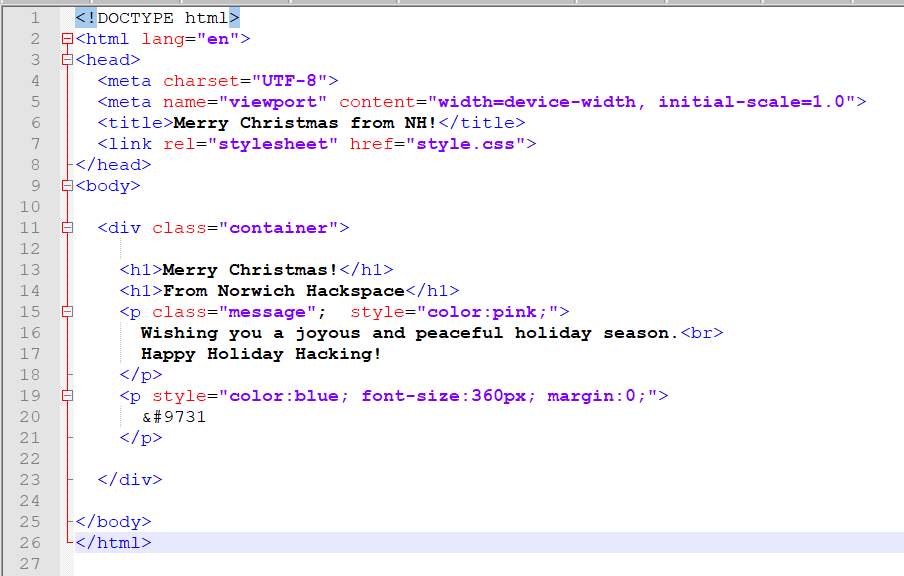Click the closing p tag on line 21
The height and width of the screenshot is (576, 904).
point(141,438)
